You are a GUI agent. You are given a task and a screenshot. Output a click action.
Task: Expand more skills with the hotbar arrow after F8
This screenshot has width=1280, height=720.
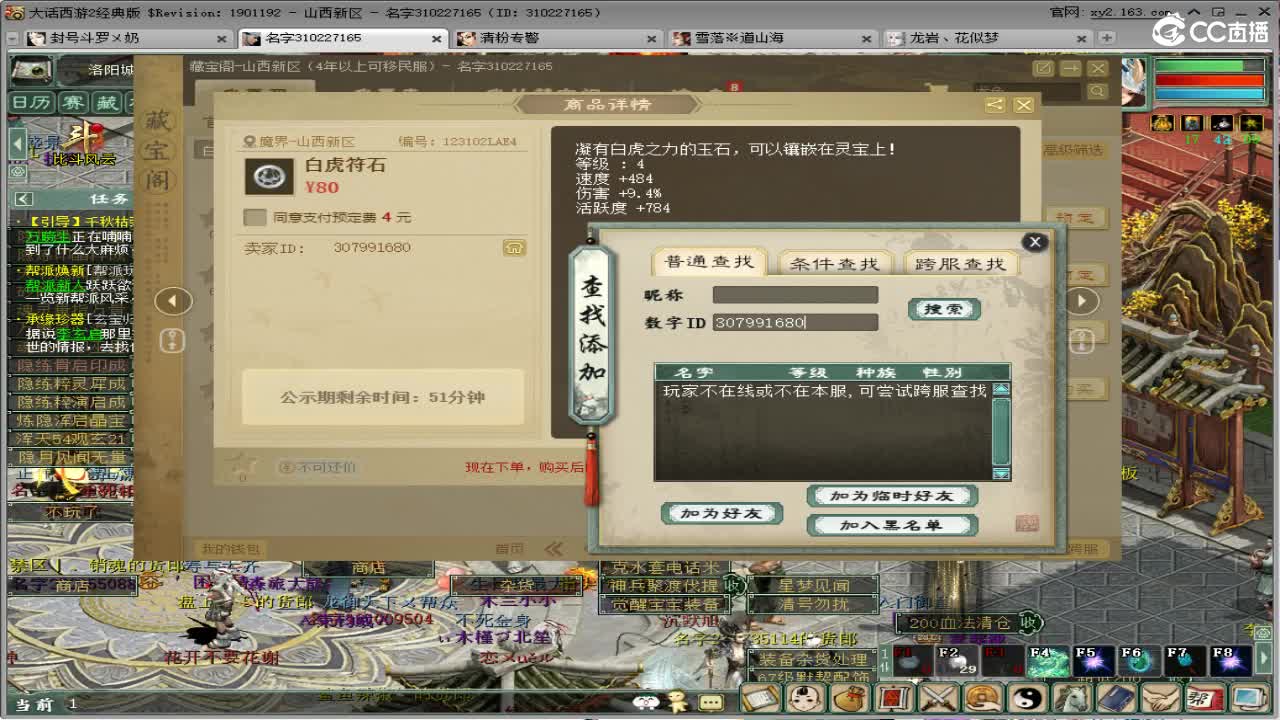1264,659
